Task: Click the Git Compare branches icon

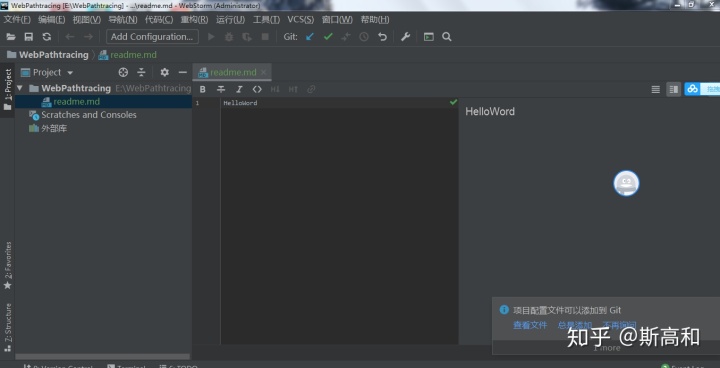Action: 346,37
